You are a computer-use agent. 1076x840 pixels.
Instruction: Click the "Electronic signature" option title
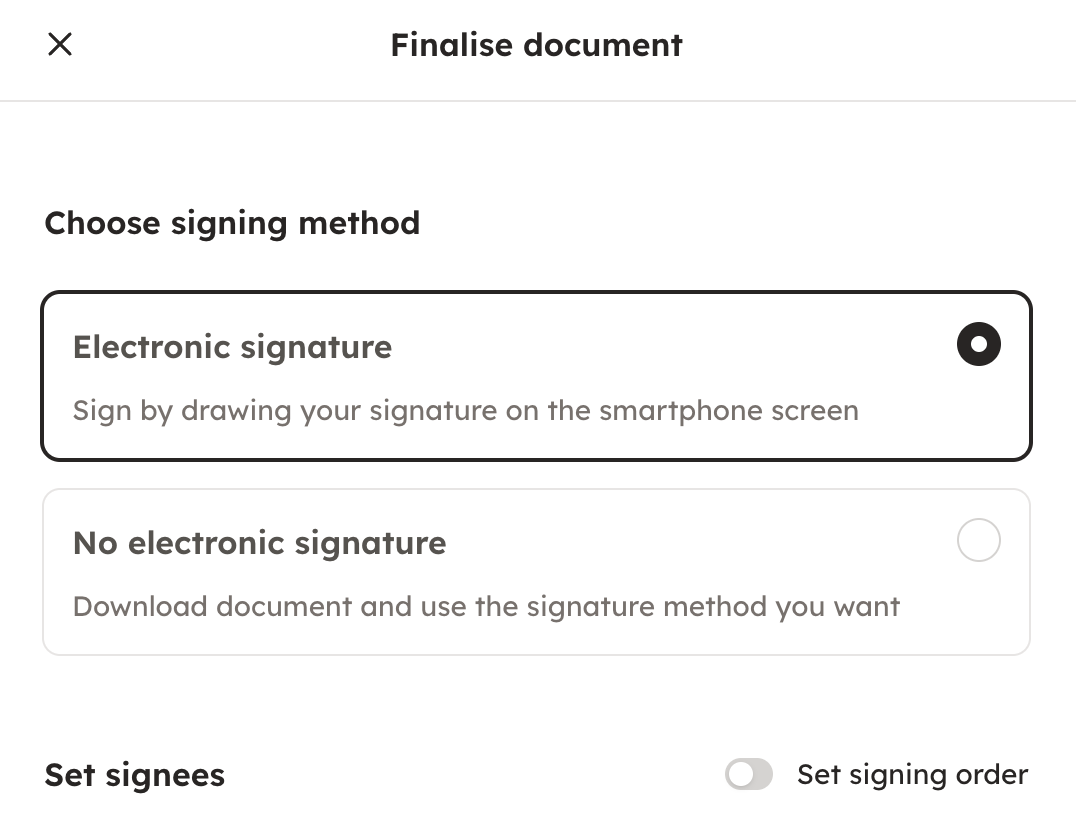[232, 347]
